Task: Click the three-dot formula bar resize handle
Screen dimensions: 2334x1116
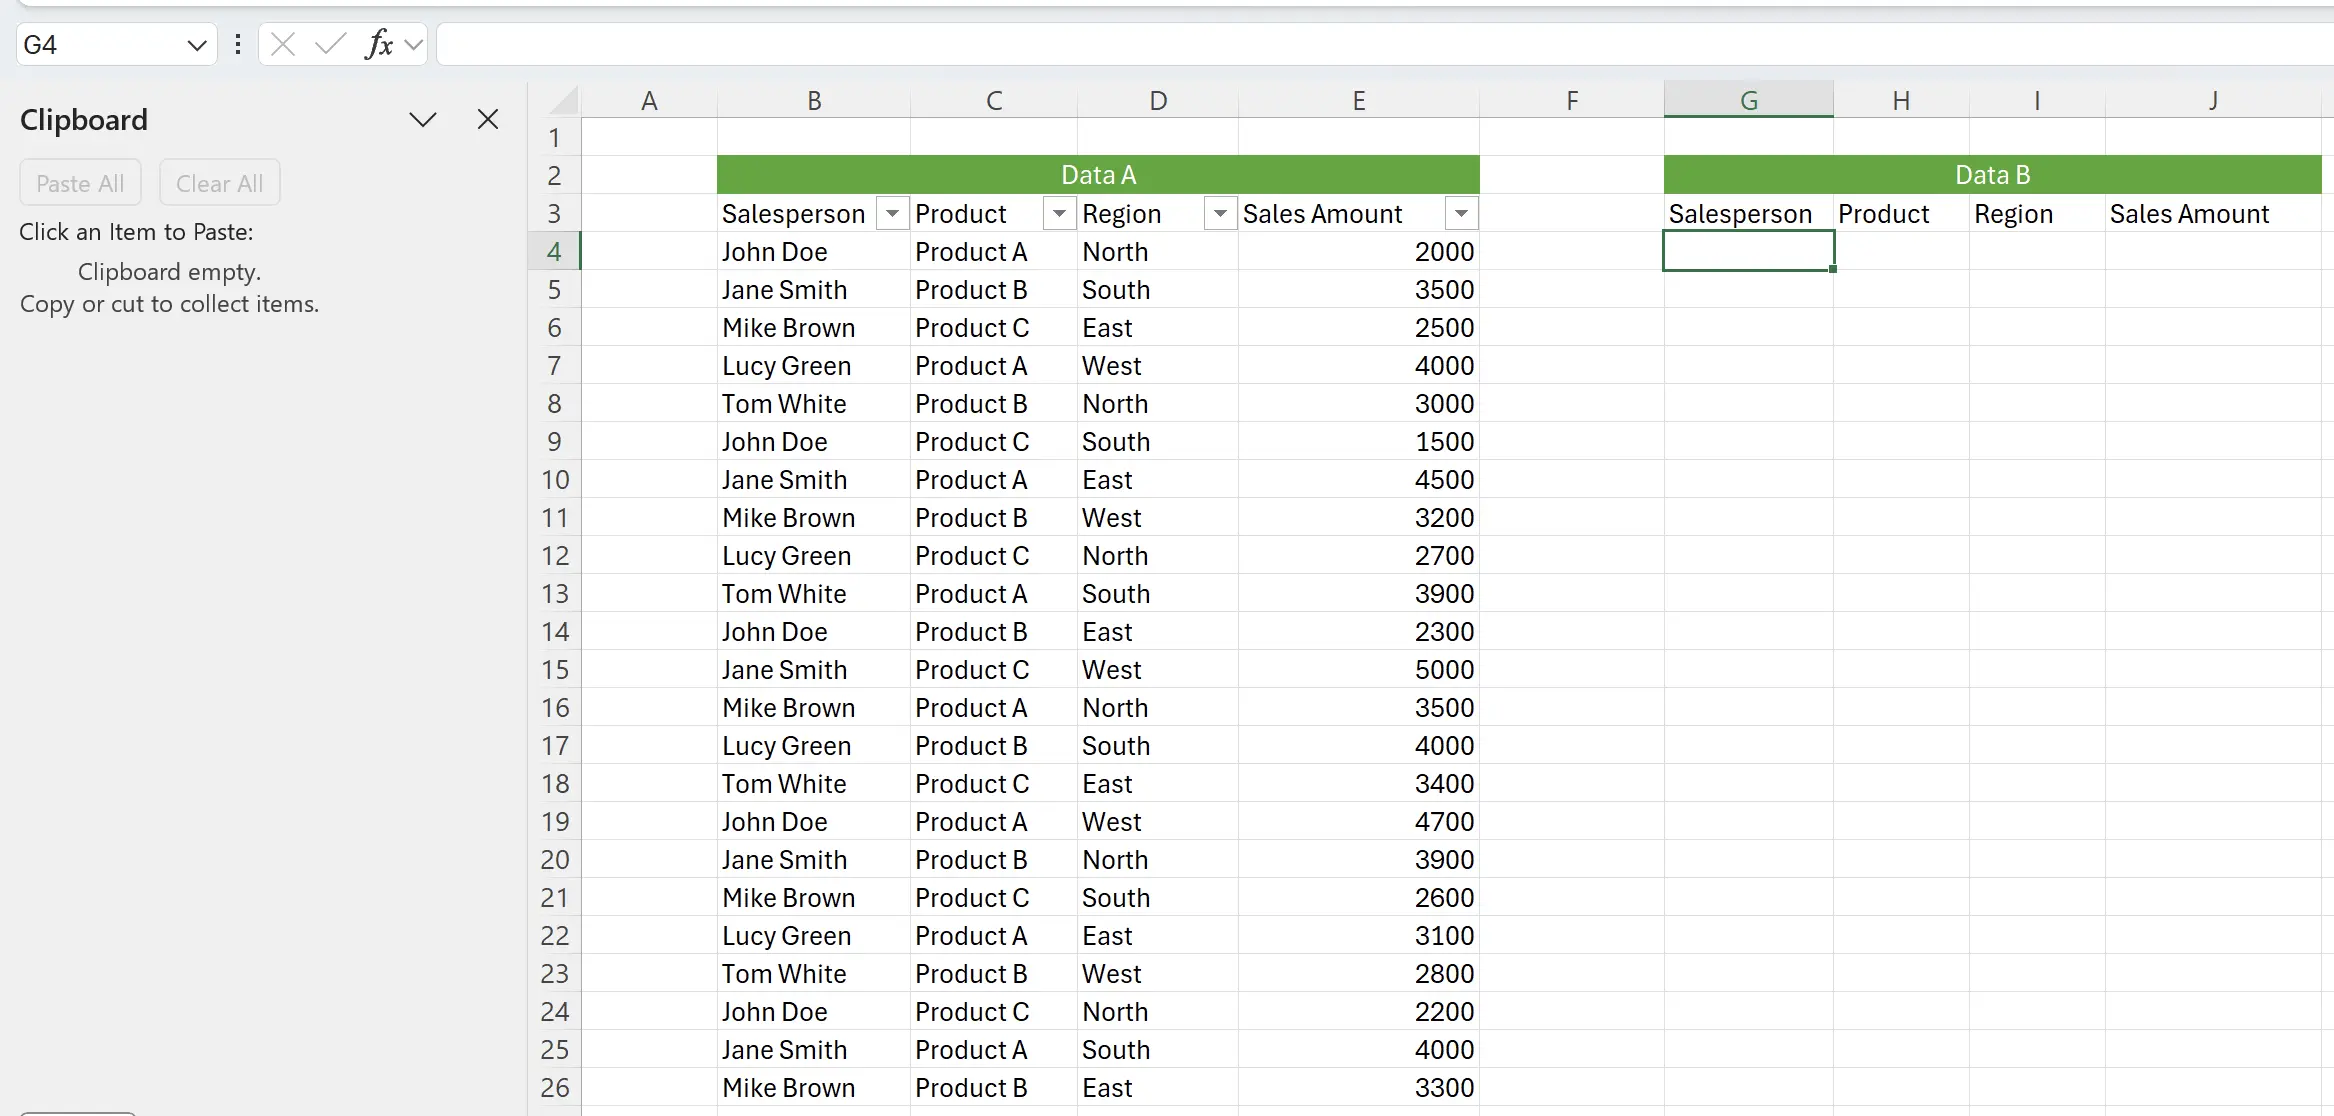Action: point(238,44)
